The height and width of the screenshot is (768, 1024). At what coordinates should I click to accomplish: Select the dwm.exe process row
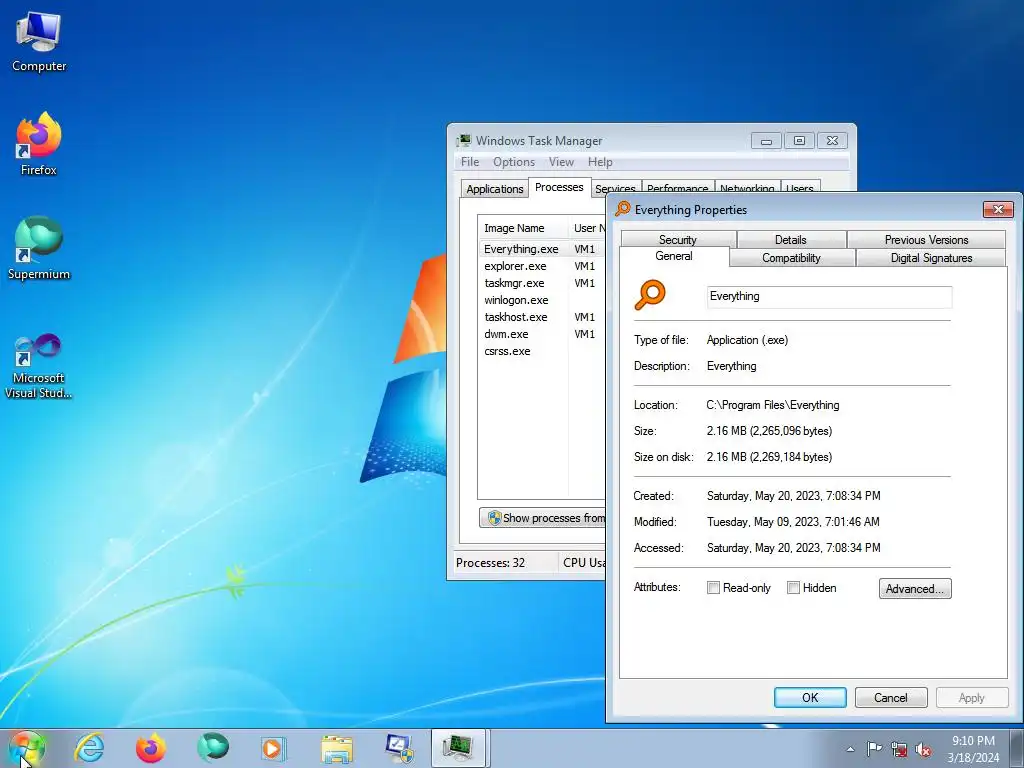[x=542, y=334]
